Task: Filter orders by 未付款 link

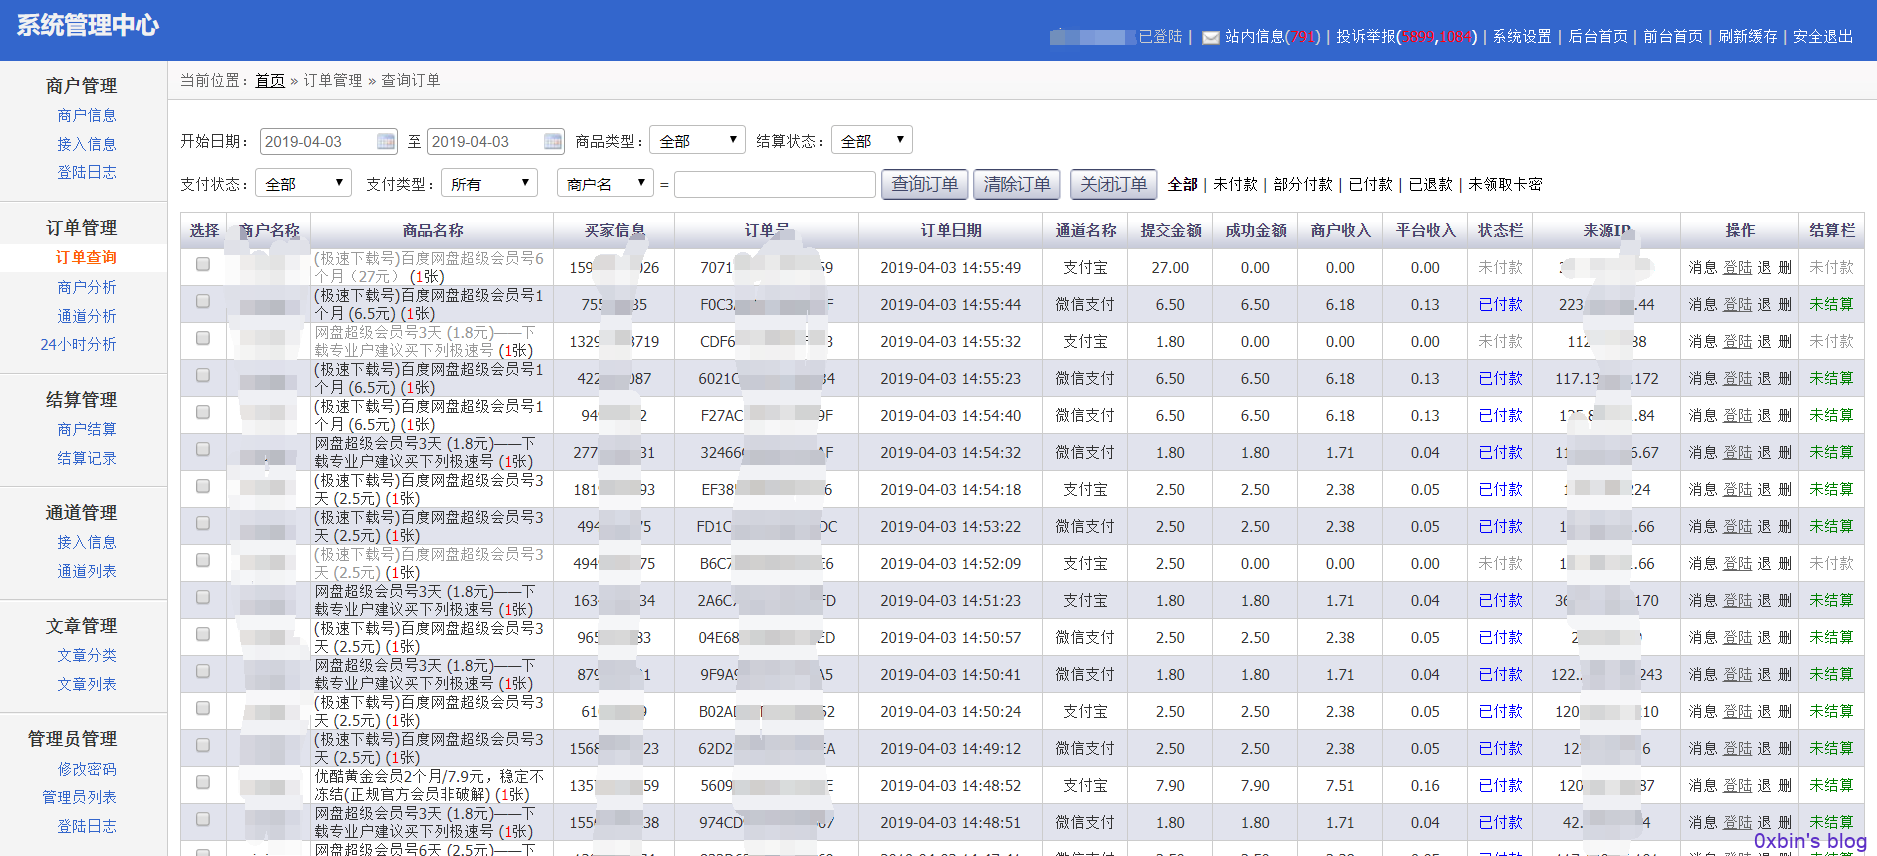Action: (x=1235, y=184)
